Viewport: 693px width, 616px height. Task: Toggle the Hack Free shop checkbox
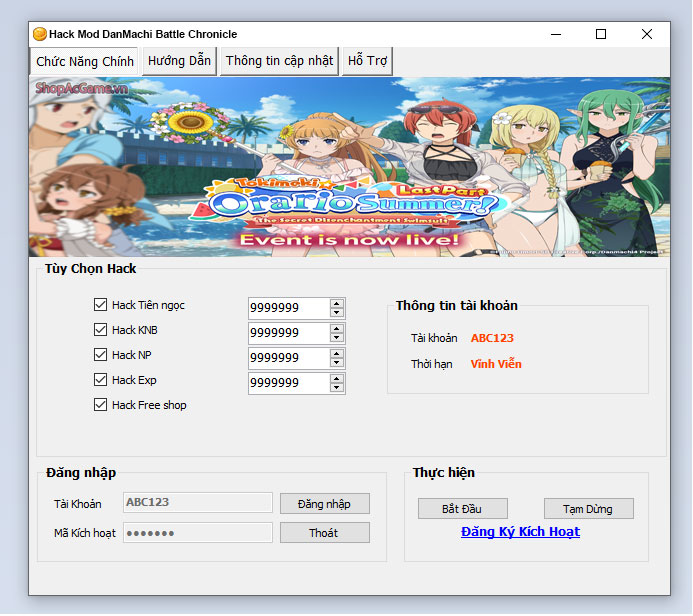pos(100,405)
